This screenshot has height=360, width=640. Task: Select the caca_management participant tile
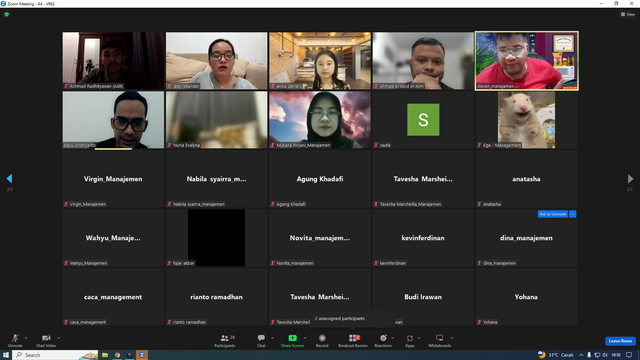click(113, 297)
